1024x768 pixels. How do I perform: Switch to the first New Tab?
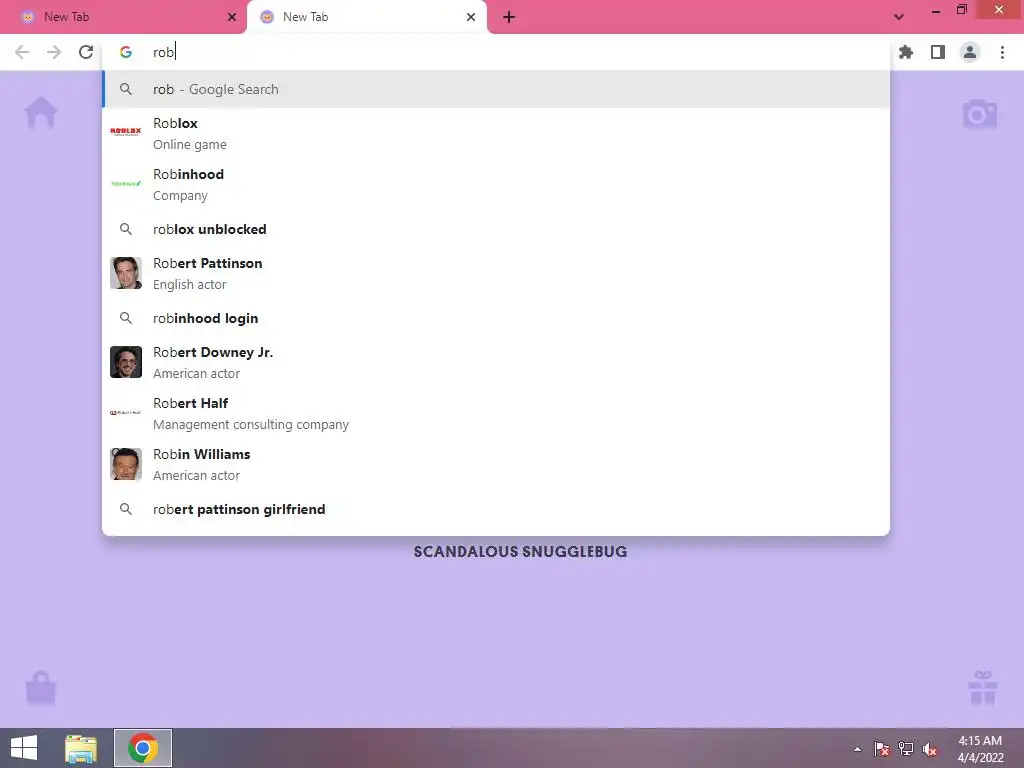pyautogui.click(x=123, y=17)
